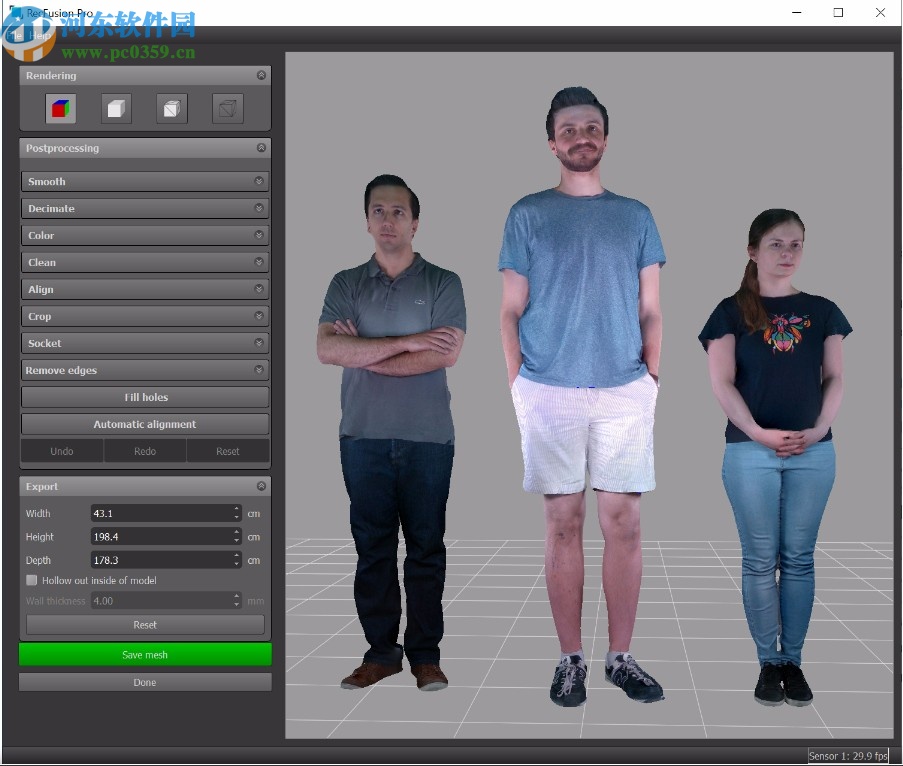Click the Width value input field

(x=160, y=514)
